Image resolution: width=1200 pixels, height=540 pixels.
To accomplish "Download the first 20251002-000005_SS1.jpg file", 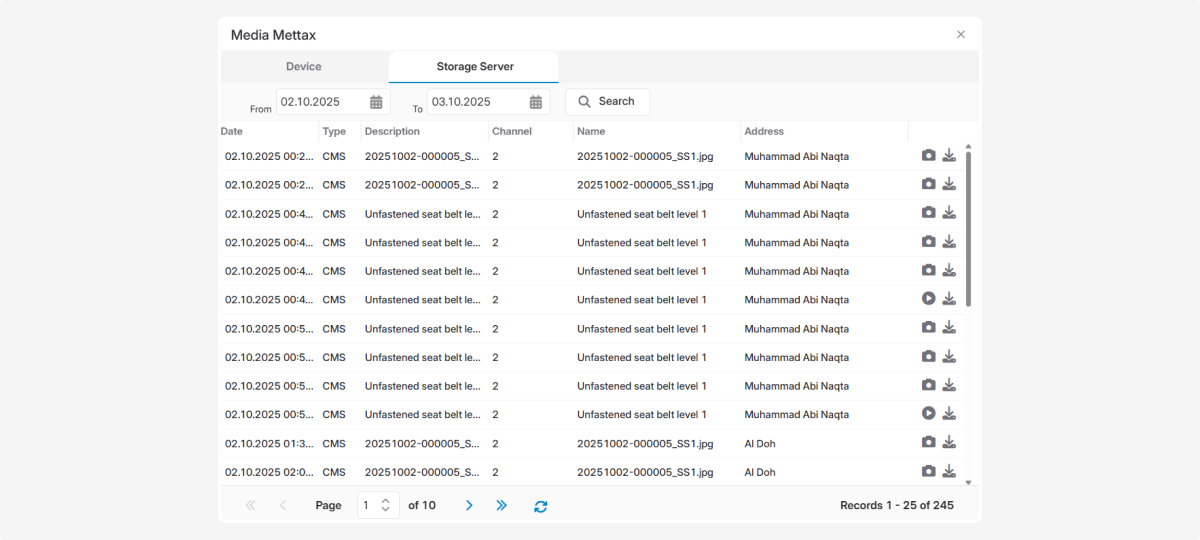I will 949,156.
